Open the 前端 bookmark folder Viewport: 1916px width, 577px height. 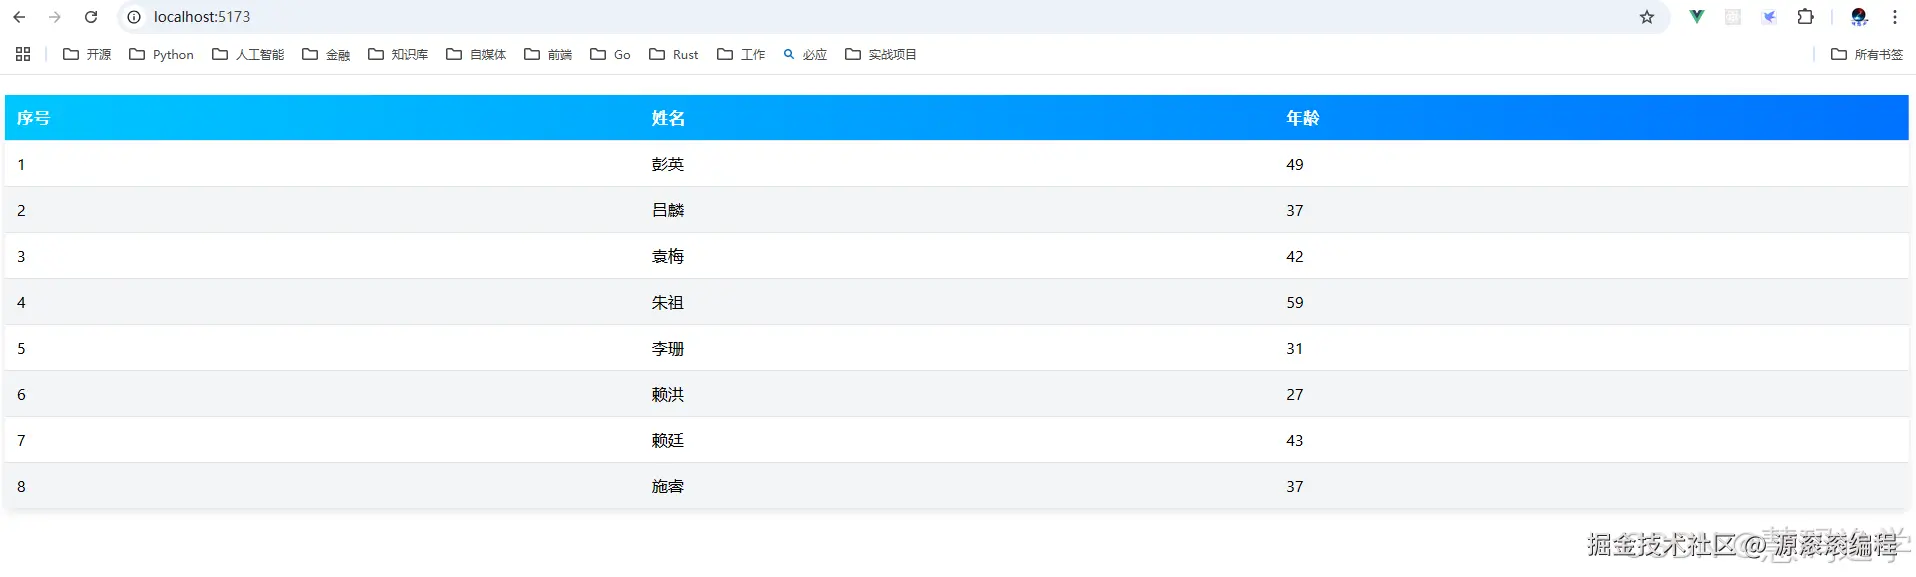(x=548, y=54)
